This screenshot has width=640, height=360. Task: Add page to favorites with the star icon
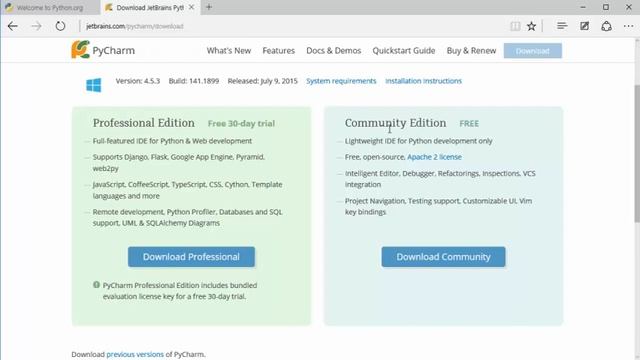pos(531,26)
